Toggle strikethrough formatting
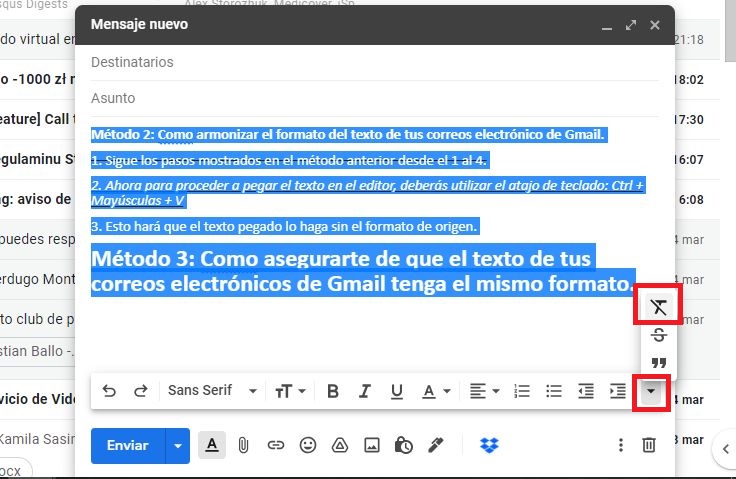This screenshot has width=736, height=479. (x=659, y=335)
